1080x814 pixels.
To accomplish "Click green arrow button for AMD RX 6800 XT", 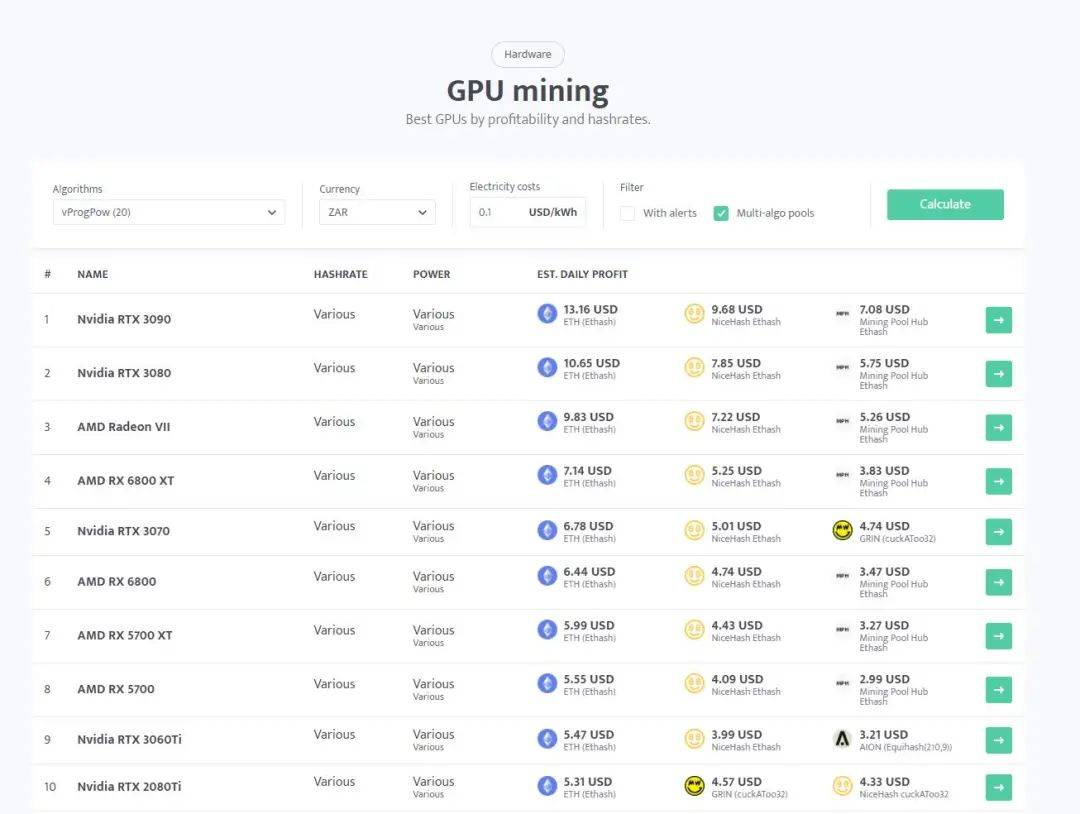I will point(998,481).
